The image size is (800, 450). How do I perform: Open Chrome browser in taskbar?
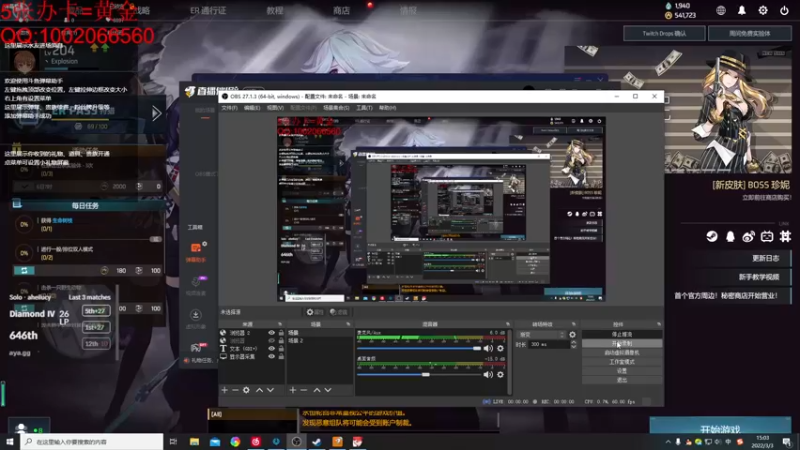(x=235, y=441)
